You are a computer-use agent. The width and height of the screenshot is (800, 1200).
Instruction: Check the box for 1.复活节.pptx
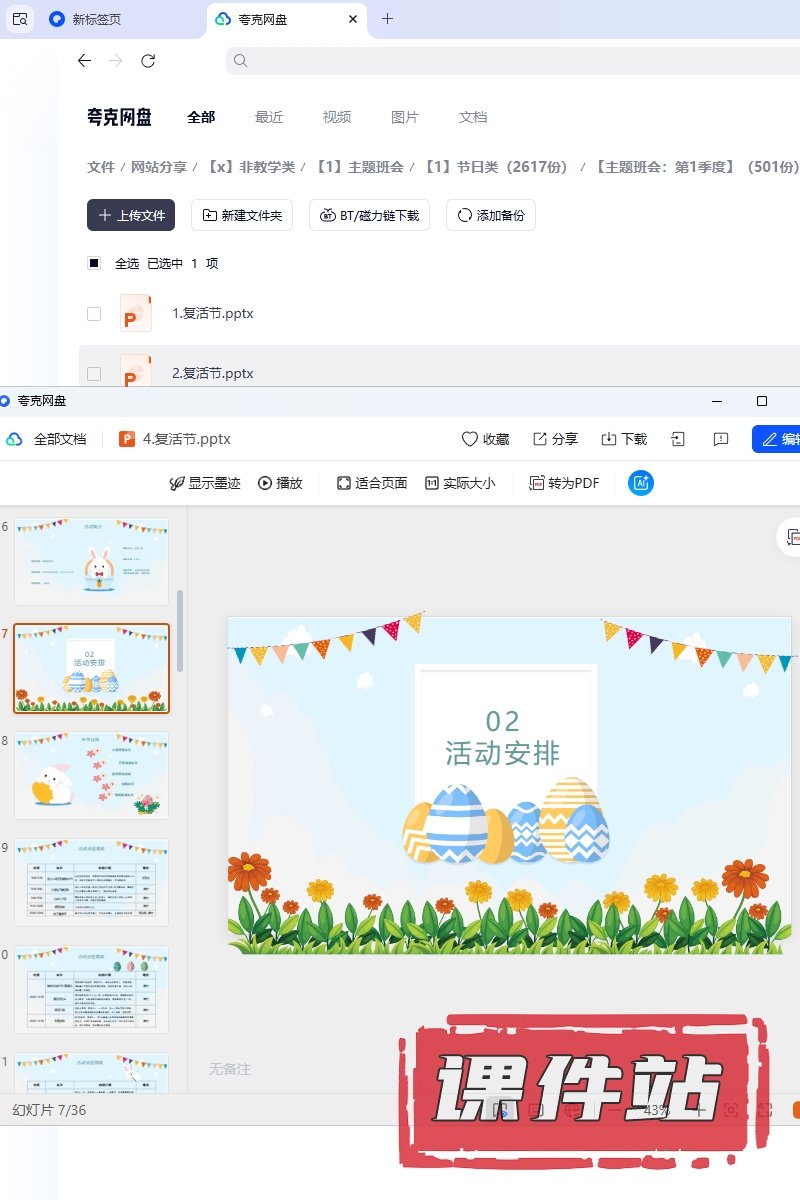pos(94,313)
